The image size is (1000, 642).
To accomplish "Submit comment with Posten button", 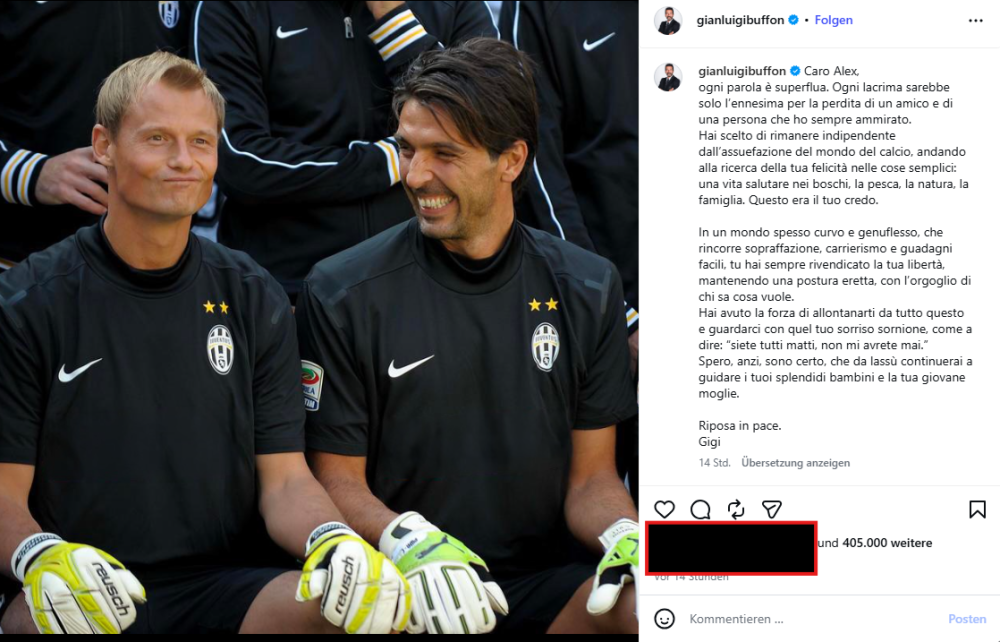I will [967, 619].
